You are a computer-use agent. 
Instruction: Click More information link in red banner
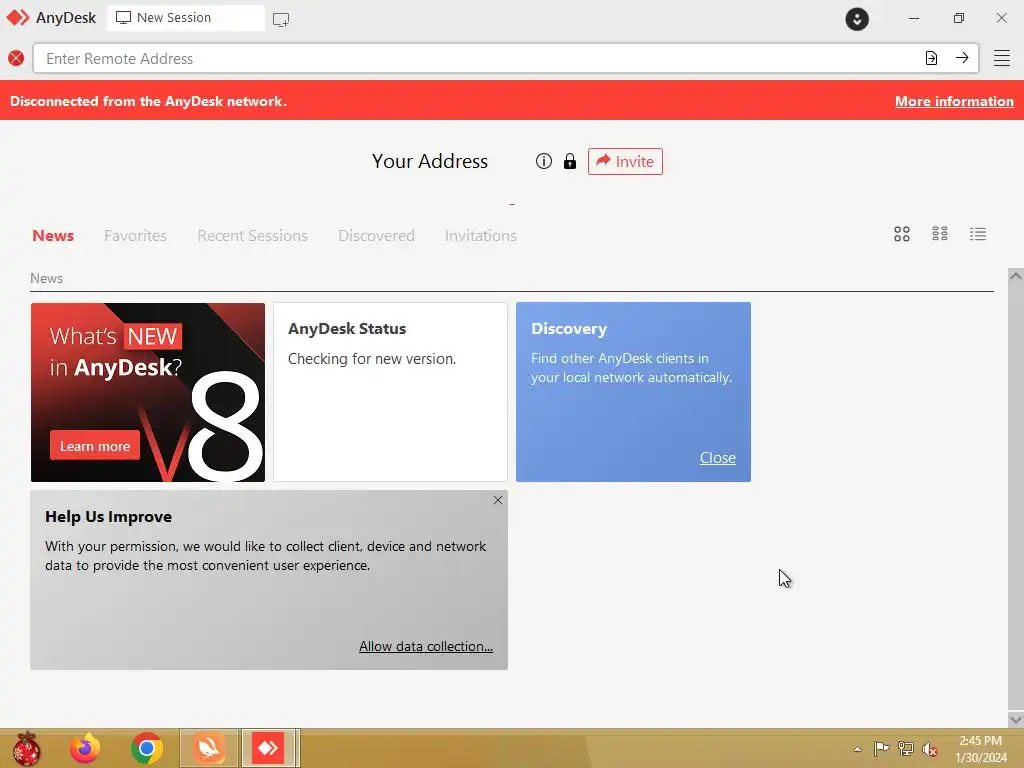954,101
